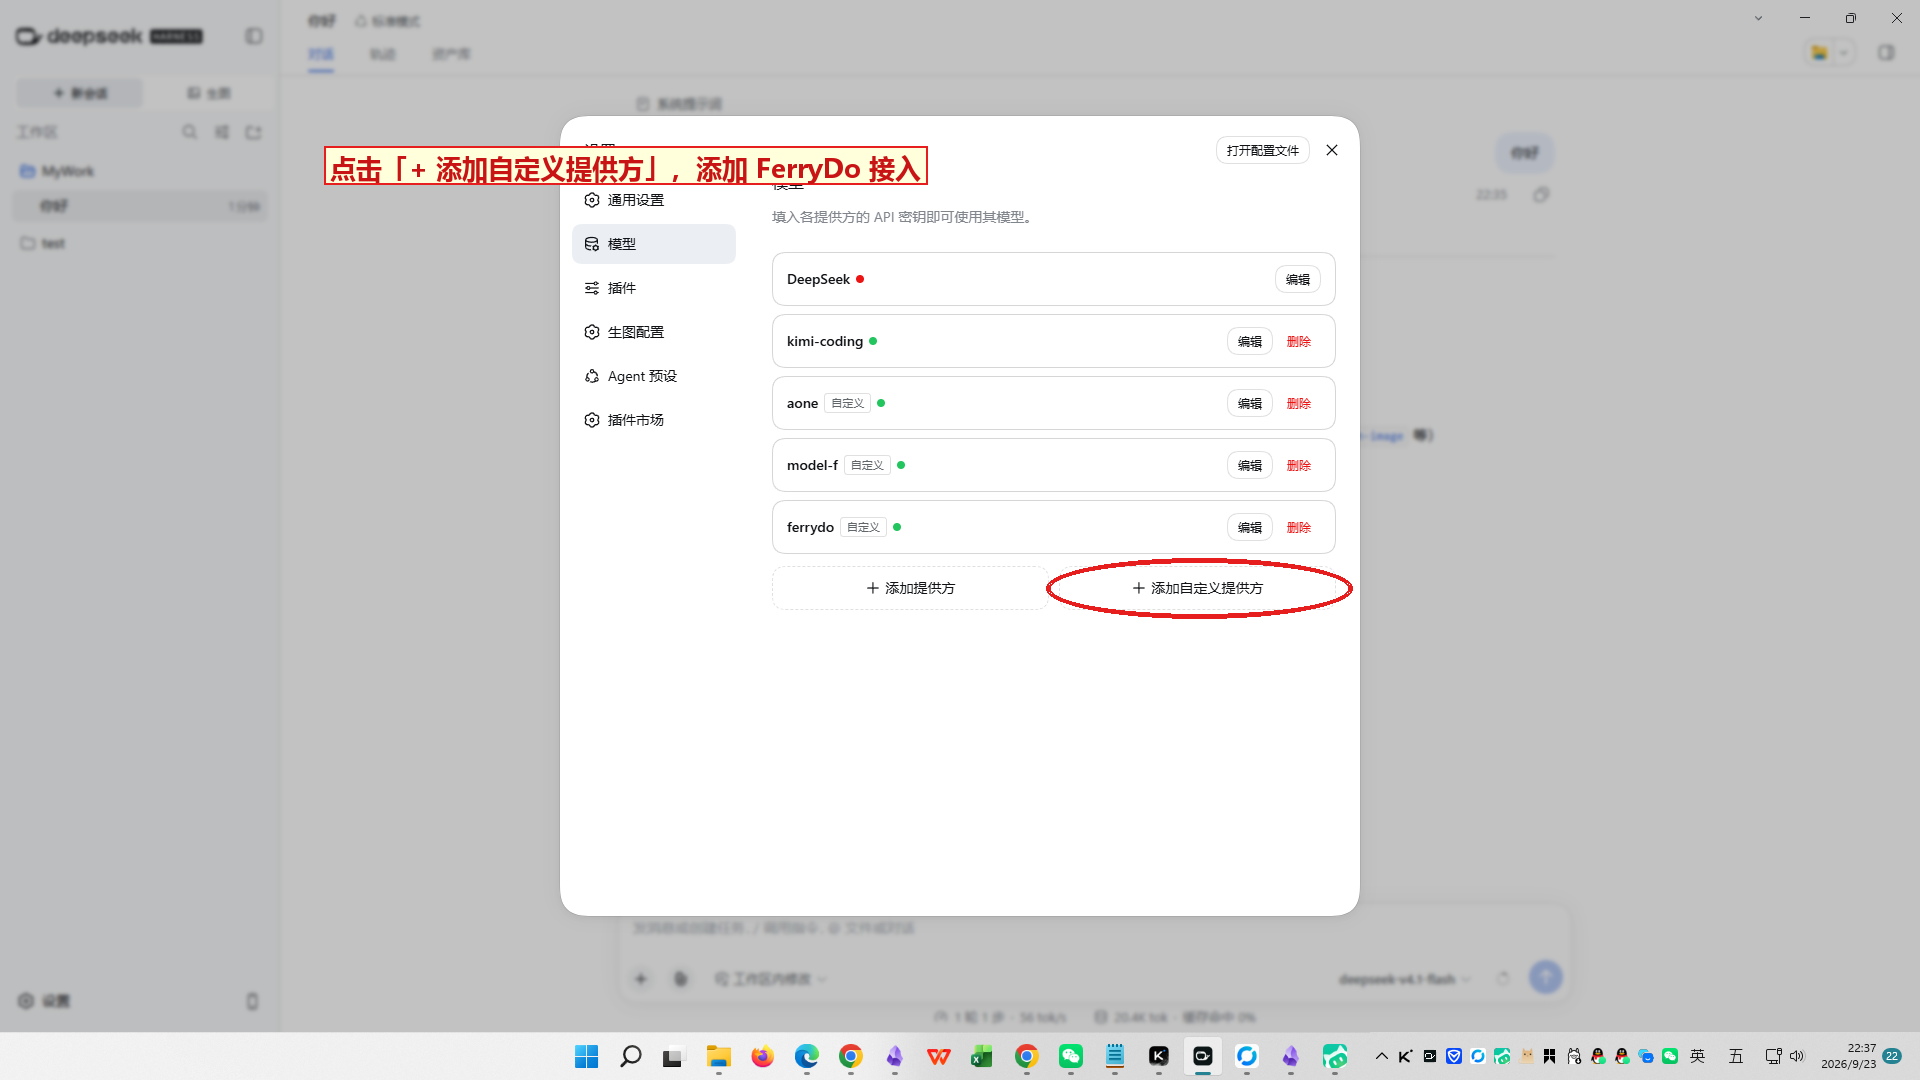
Task: Click the 自定义 tag beside ferrydo
Action: point(863,527)
